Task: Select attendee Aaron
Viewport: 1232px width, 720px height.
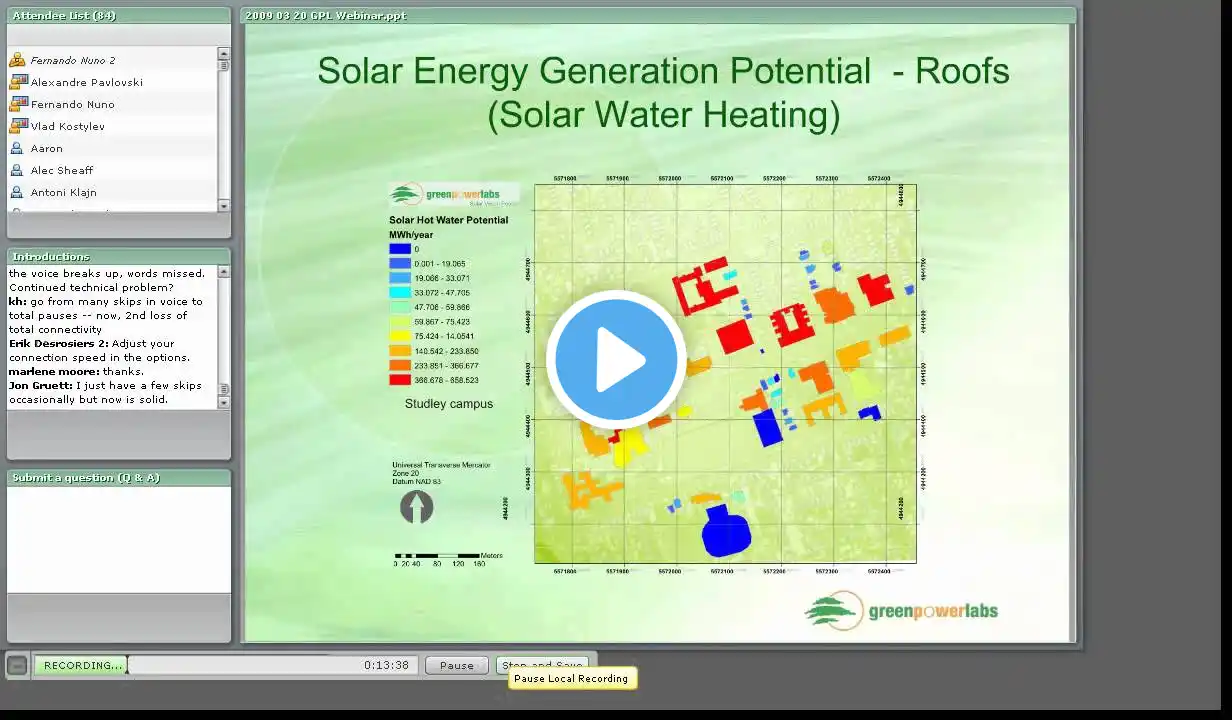Action: coord(46,148)
